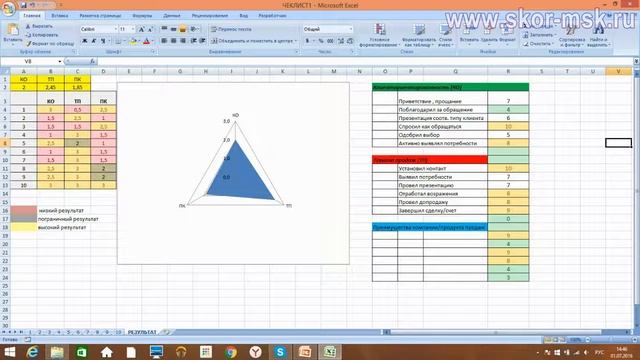This screenshot has height=360, width=640.
Task: Open the round Office button menu
Action: 8,8
